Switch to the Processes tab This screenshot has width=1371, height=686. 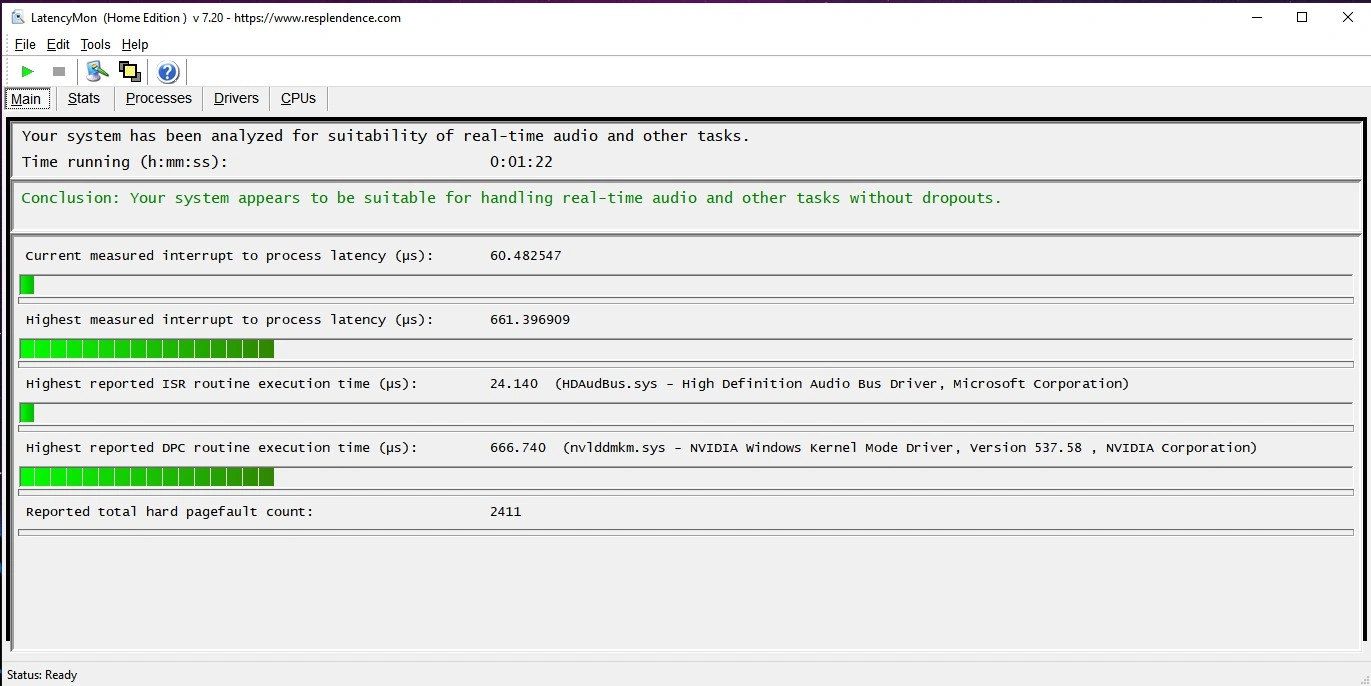click(158, 98)
